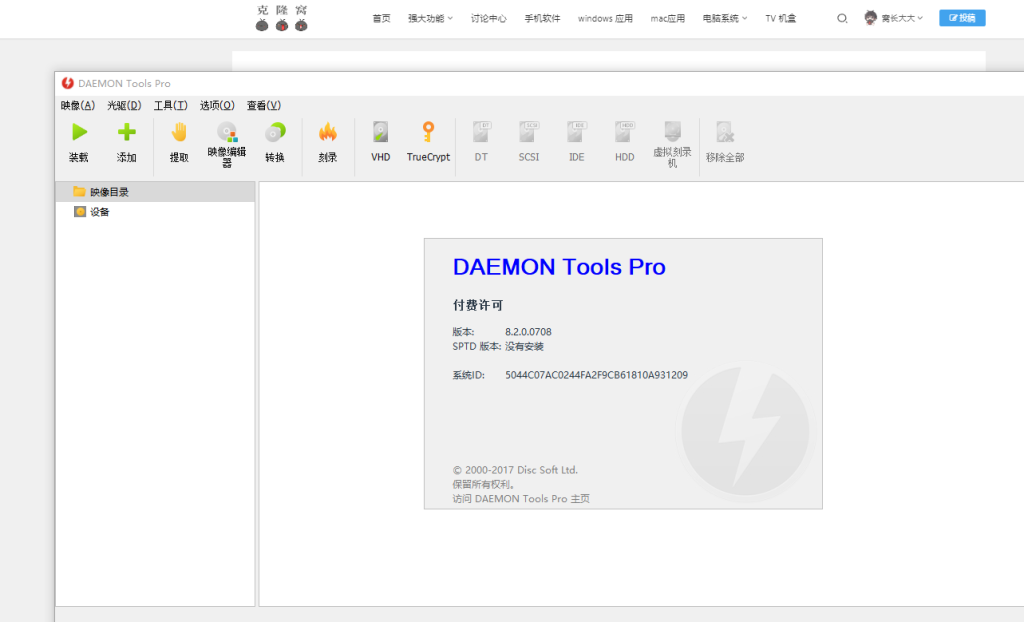Open the windows 应用 nav link
Screen dimensions: 1024x622
pyautogui.click(x=605, y=18)
